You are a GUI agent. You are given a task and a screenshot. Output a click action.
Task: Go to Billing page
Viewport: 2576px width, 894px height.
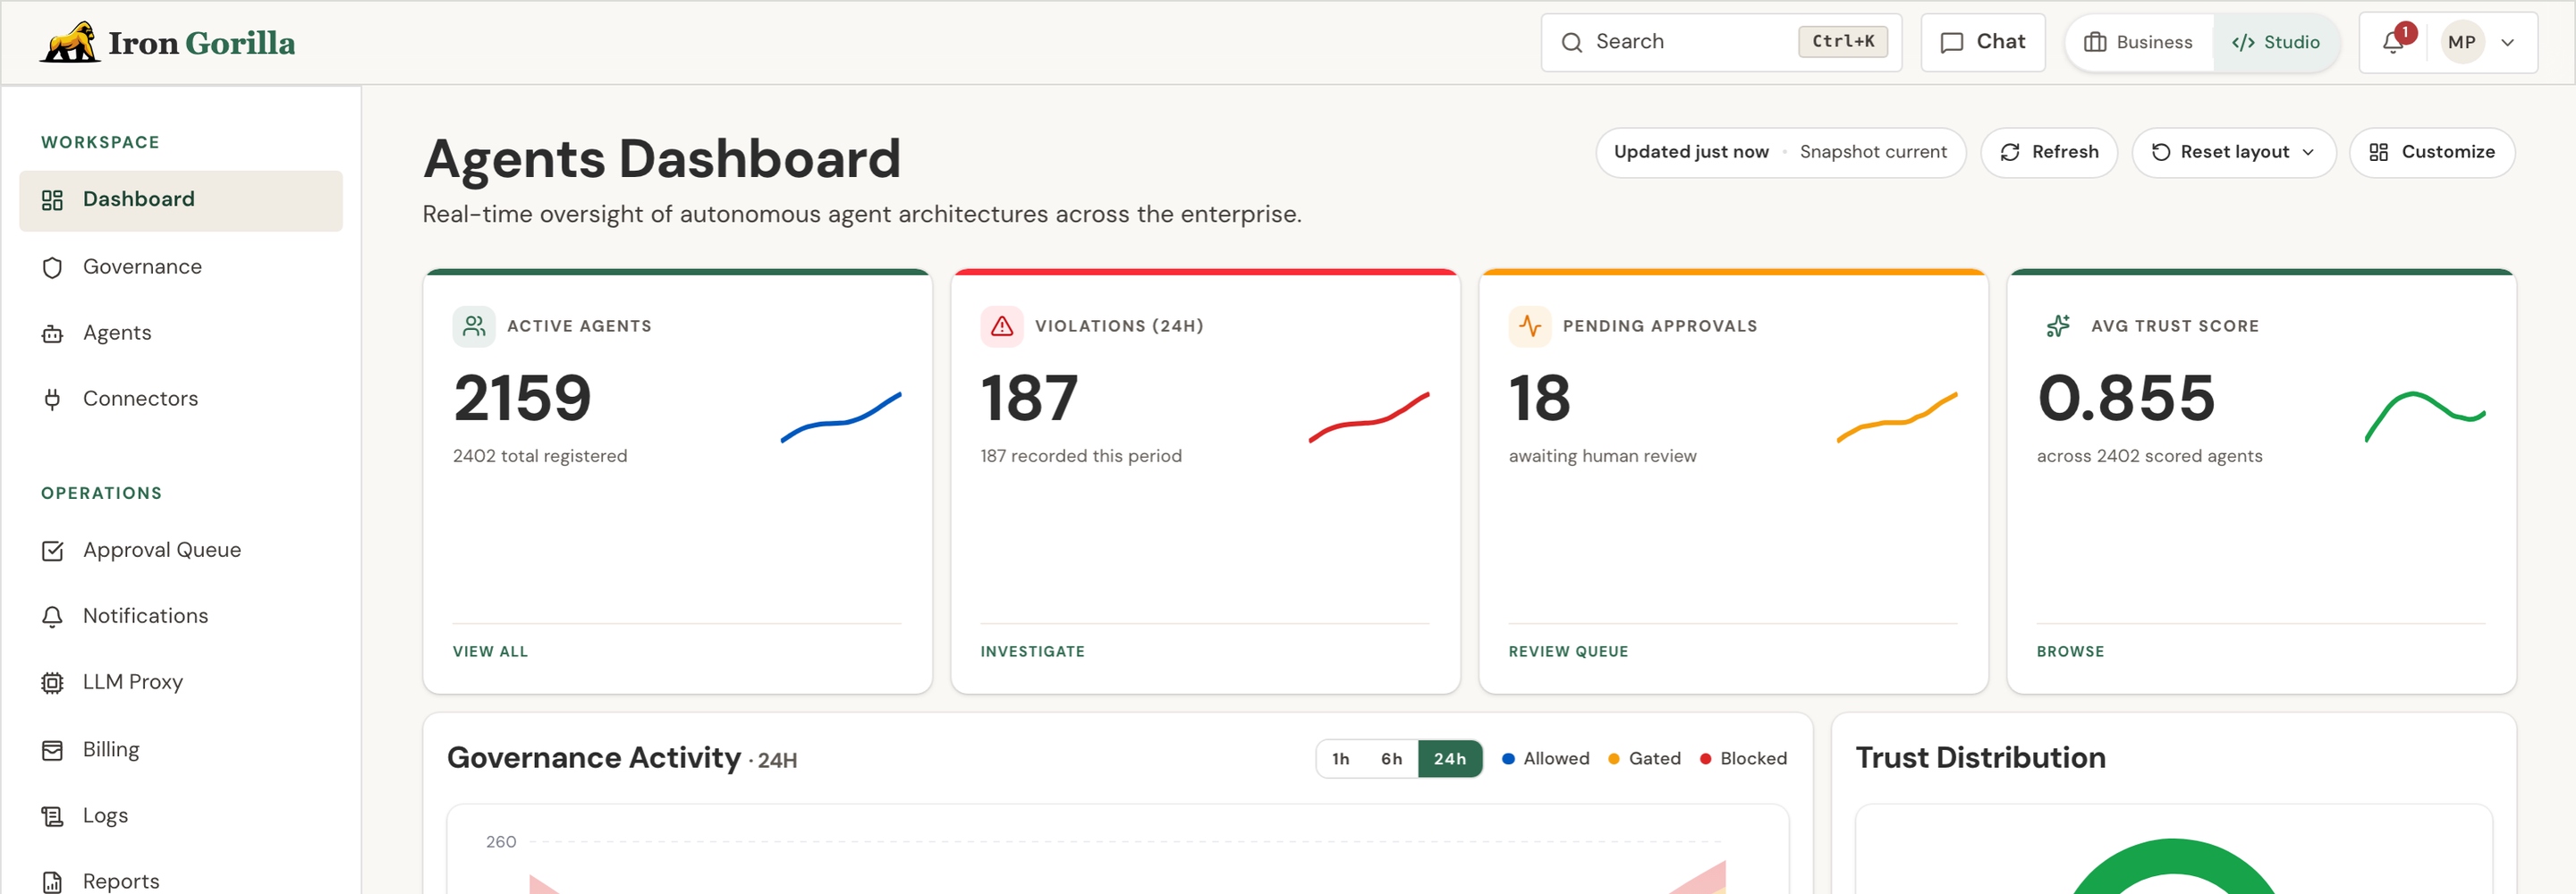click(x=181, y=750)
